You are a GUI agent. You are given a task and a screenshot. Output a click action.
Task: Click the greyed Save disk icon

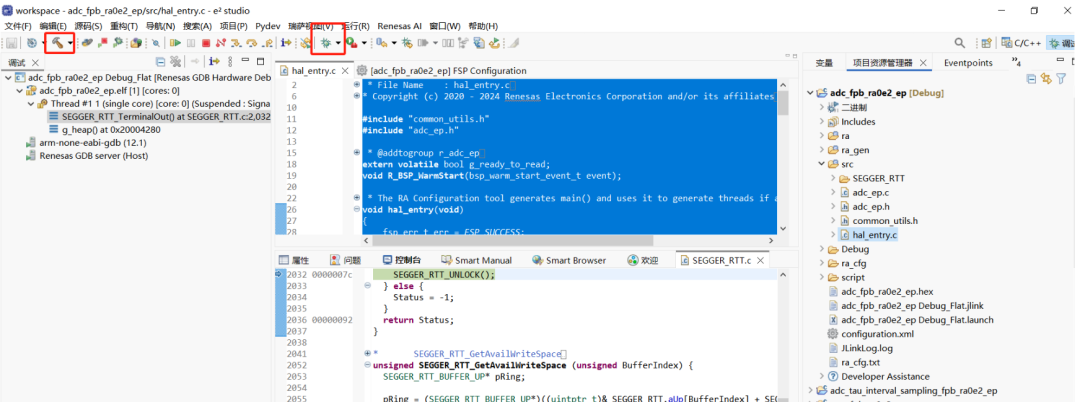(x=11, y=43)
